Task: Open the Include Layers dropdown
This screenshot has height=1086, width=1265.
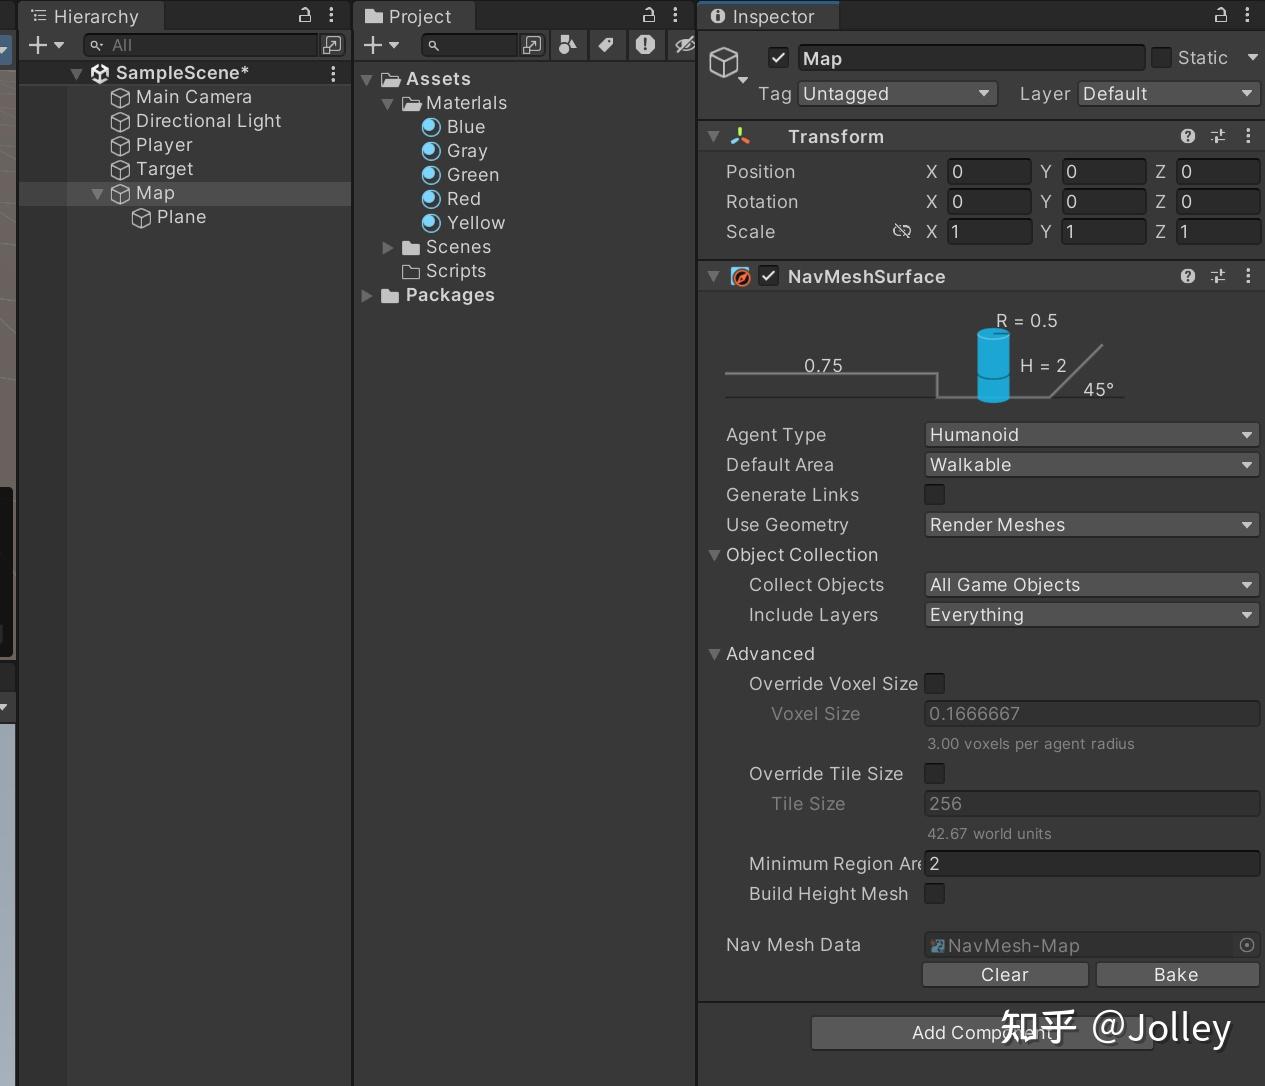Action: click(1090, 615)
